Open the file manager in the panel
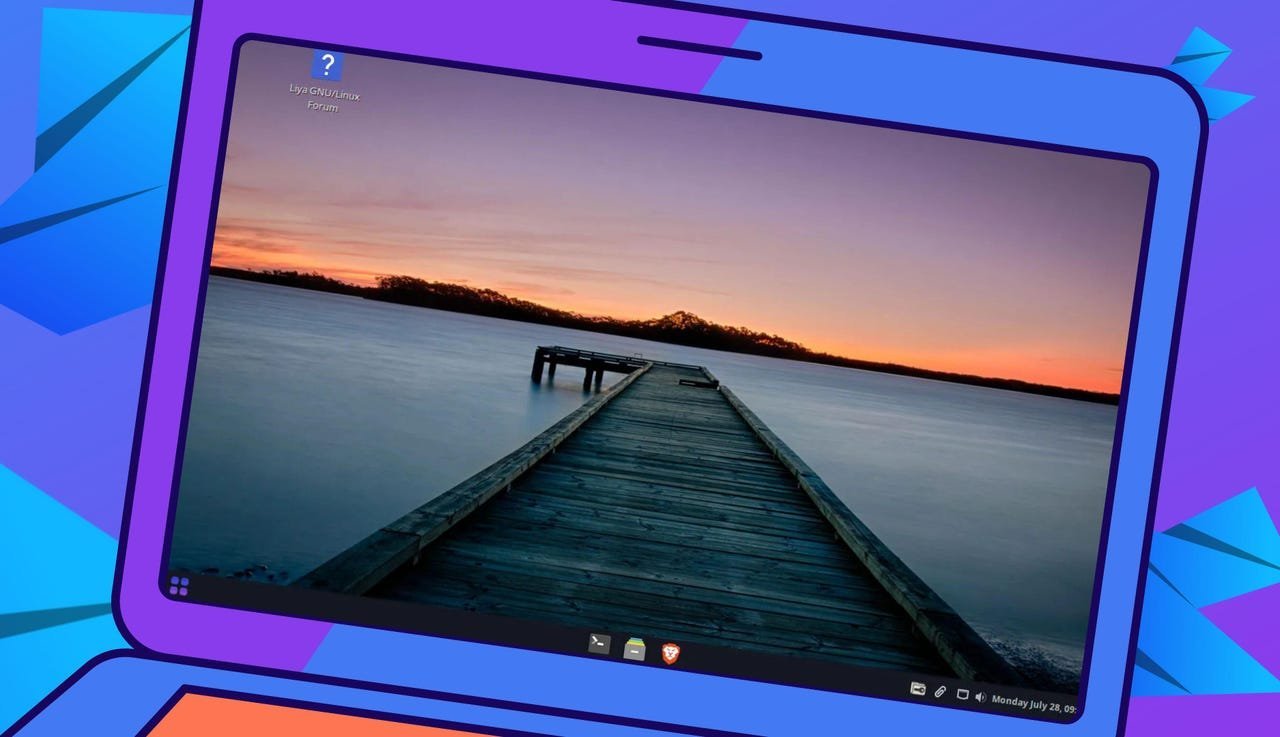This screenshot has height=737, width=1280. [x=634, y=649]
